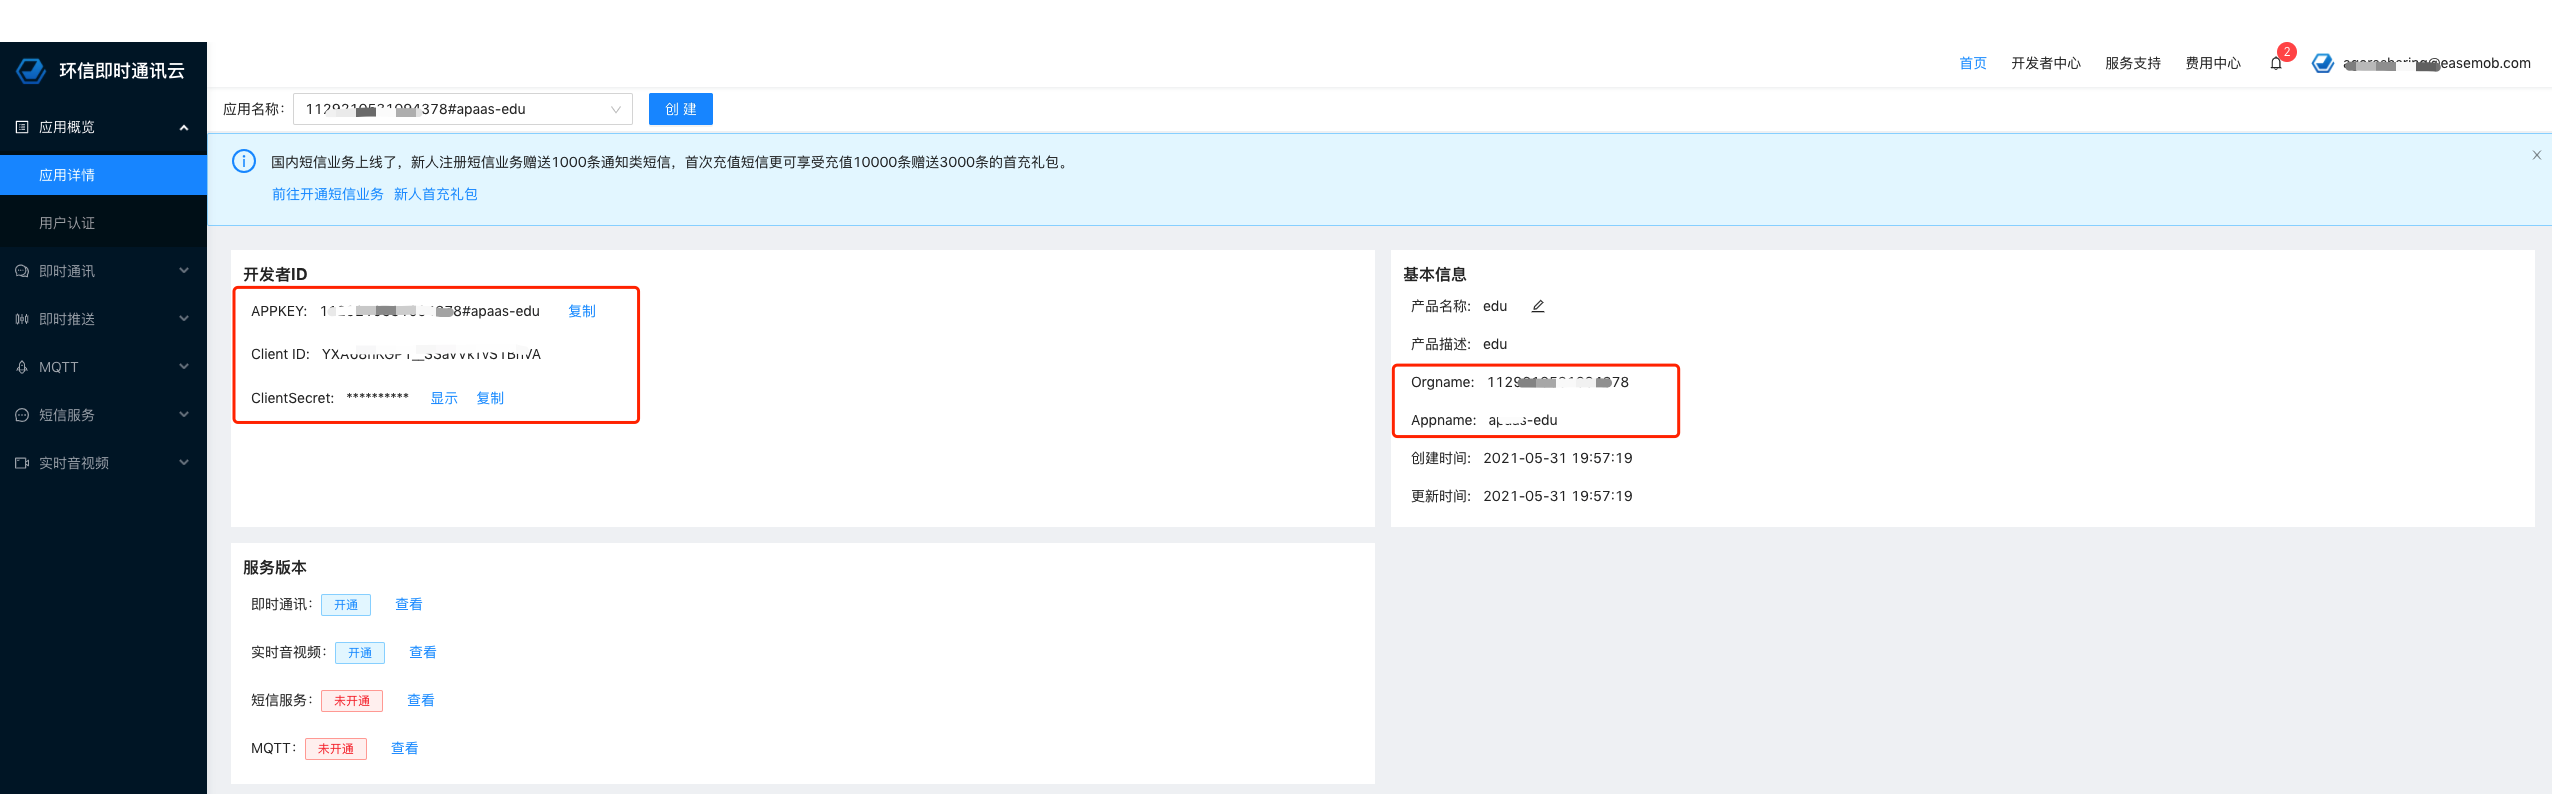Click the 创建 button

point(681,109)
